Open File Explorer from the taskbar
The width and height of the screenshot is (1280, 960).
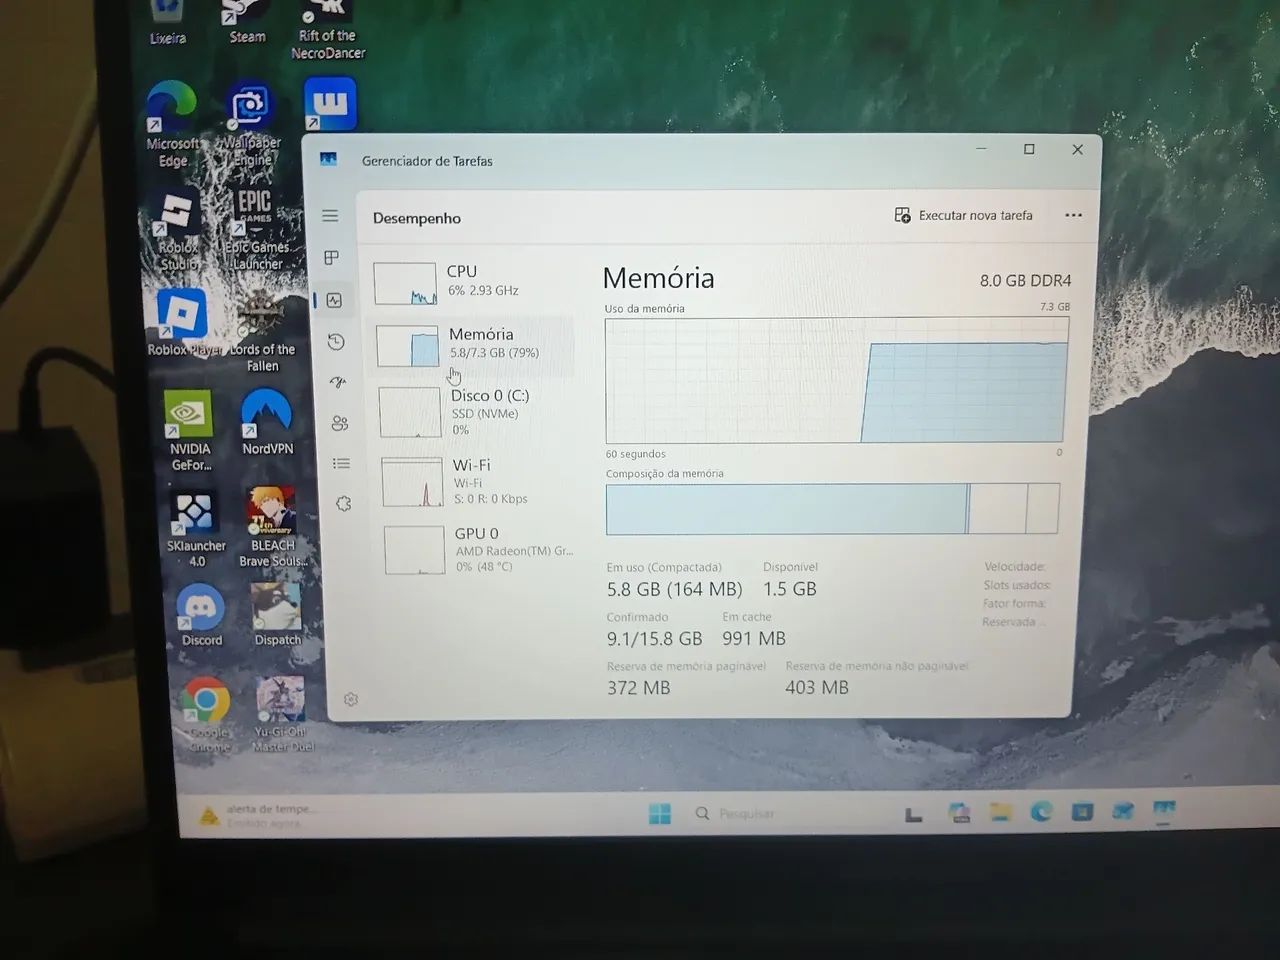click(x=1001, y=812)
